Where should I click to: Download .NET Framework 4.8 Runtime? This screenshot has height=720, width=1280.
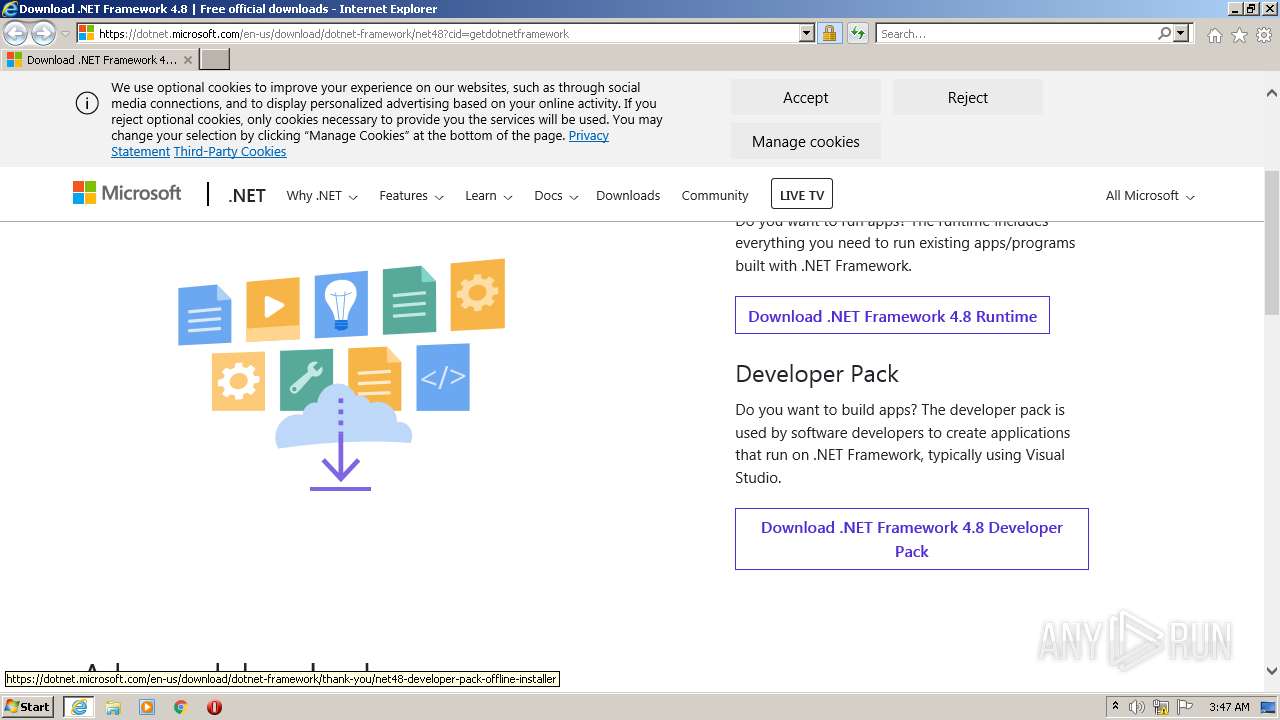[892, 316]
